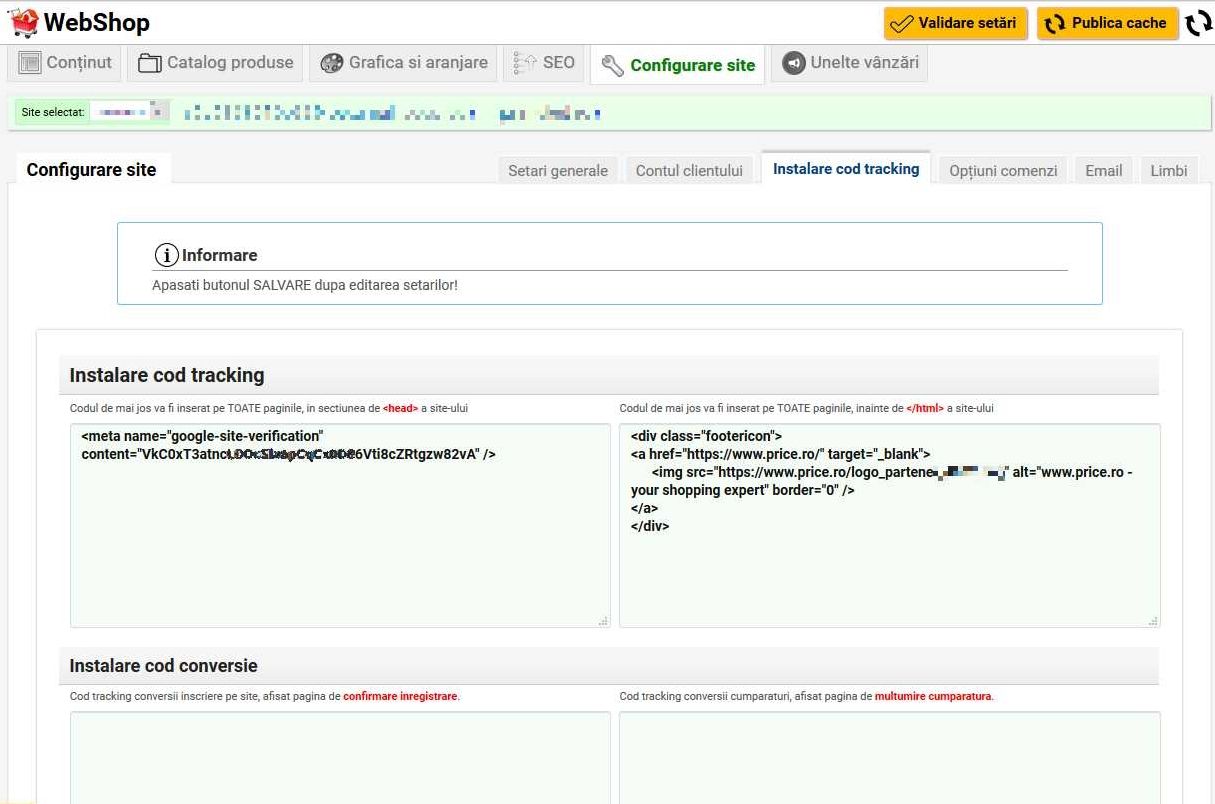
Task: Click the "Apasati butonul SALVARE" notice text
Action: pos(305,285)
